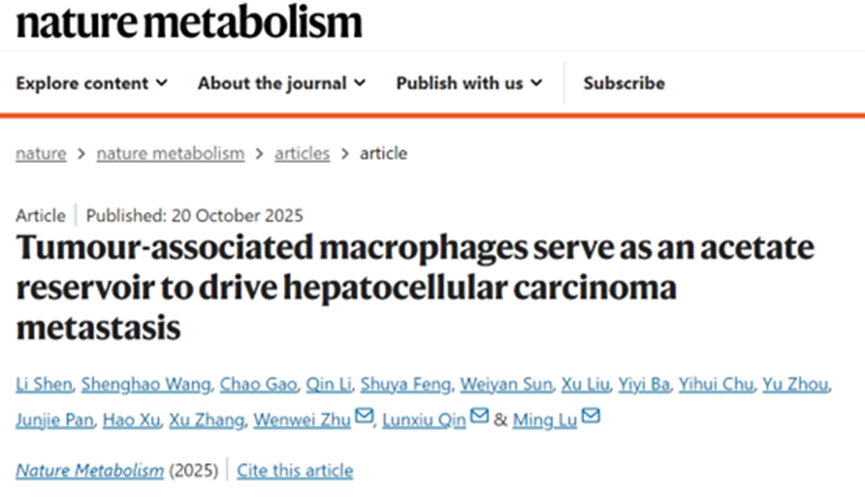The width and height of the screenshot is (865, 501).
Task: Go to the nature breadcrumb link
Action: (41, 153)
